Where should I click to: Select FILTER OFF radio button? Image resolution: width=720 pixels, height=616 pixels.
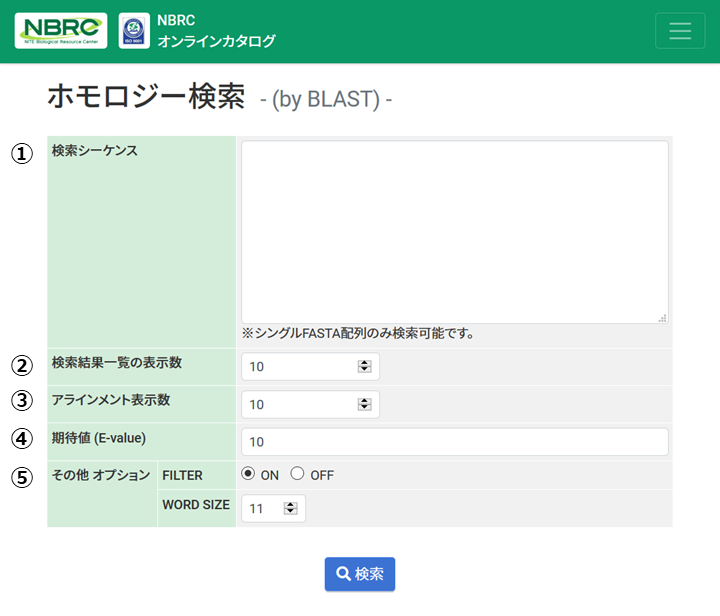297,474
